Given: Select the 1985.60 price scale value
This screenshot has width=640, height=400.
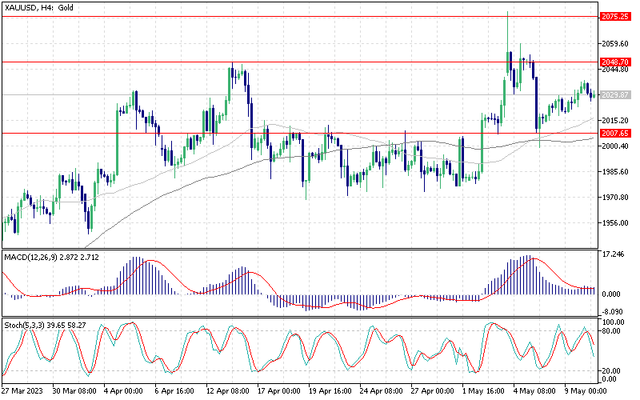Looking at the screenshot, I should tap(614, 172).
